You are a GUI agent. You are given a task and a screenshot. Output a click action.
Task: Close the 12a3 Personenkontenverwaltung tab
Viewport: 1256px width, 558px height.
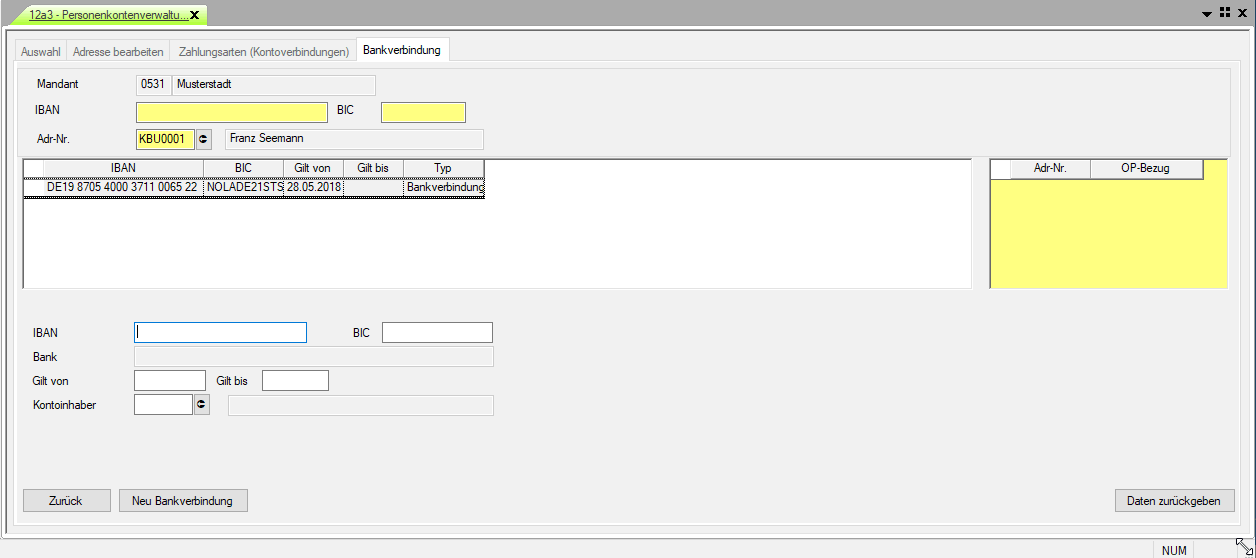[x=194, y=15]
